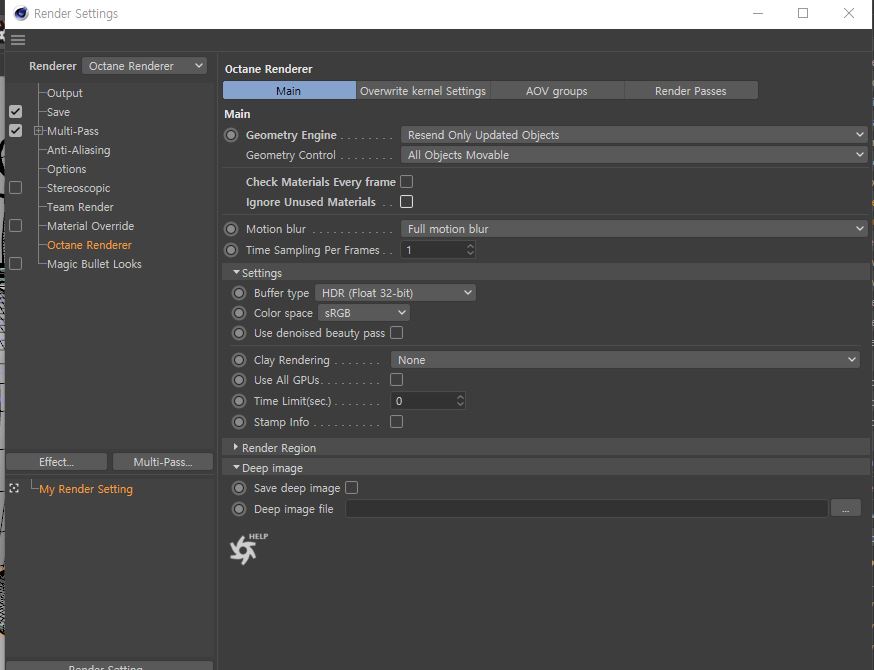This screenshot has height=670, width=874.
Task: Select Octane Renderer in the settings tree
Action: click(89, 245)
